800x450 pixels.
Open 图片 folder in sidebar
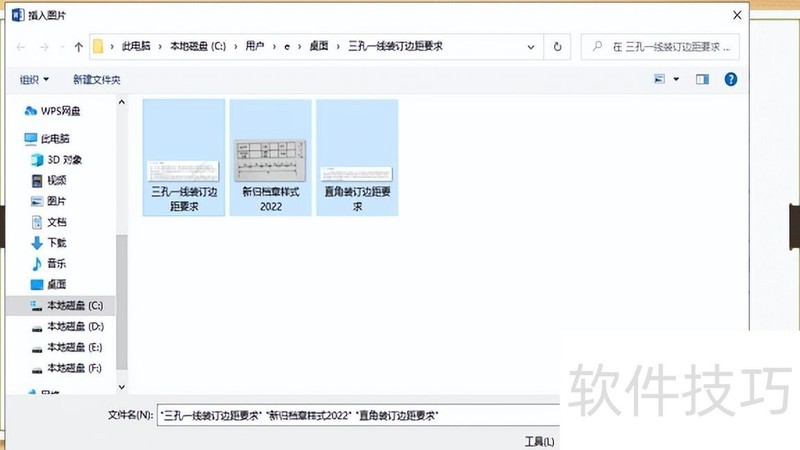49,201
